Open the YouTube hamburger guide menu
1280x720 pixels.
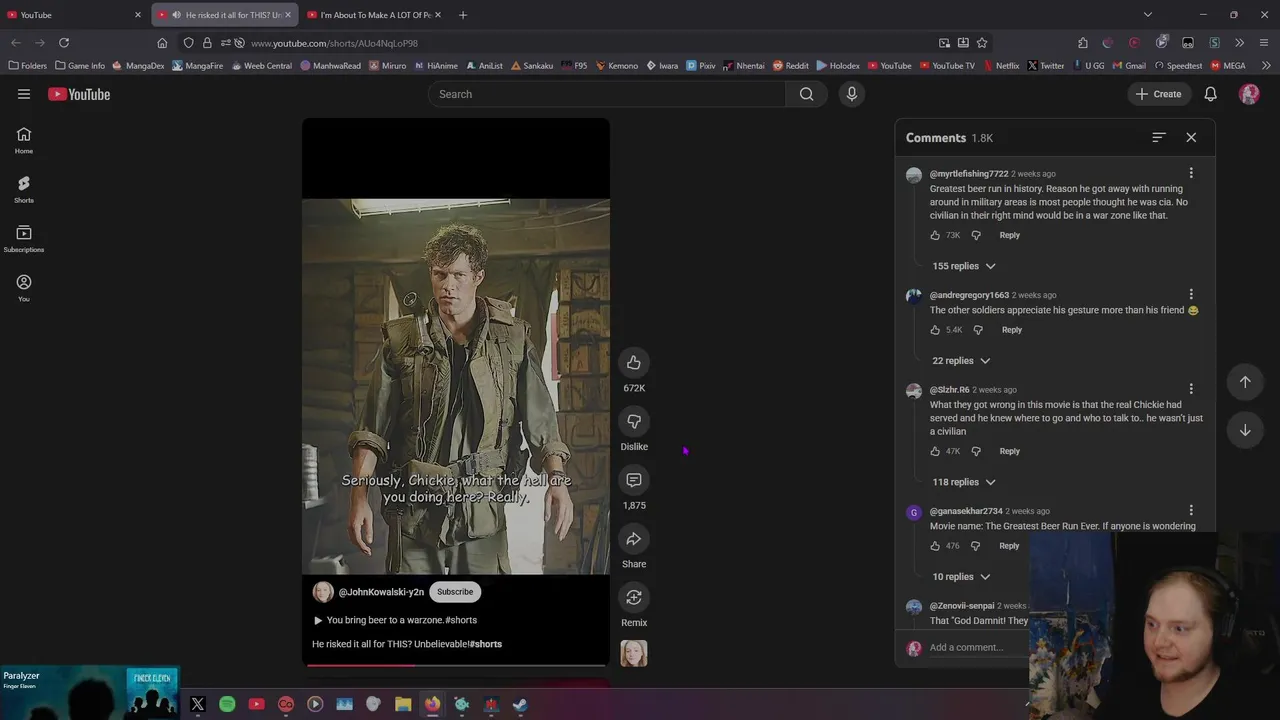point(24,94)
